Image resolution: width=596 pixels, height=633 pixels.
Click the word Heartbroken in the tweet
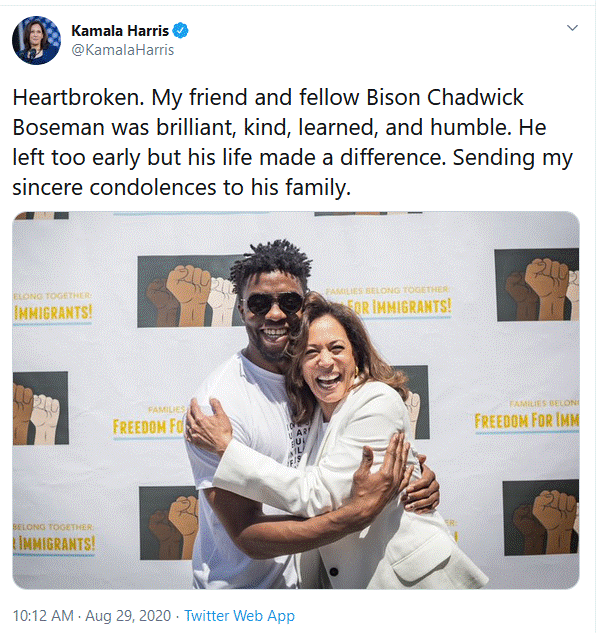click(x=78, y=97)
